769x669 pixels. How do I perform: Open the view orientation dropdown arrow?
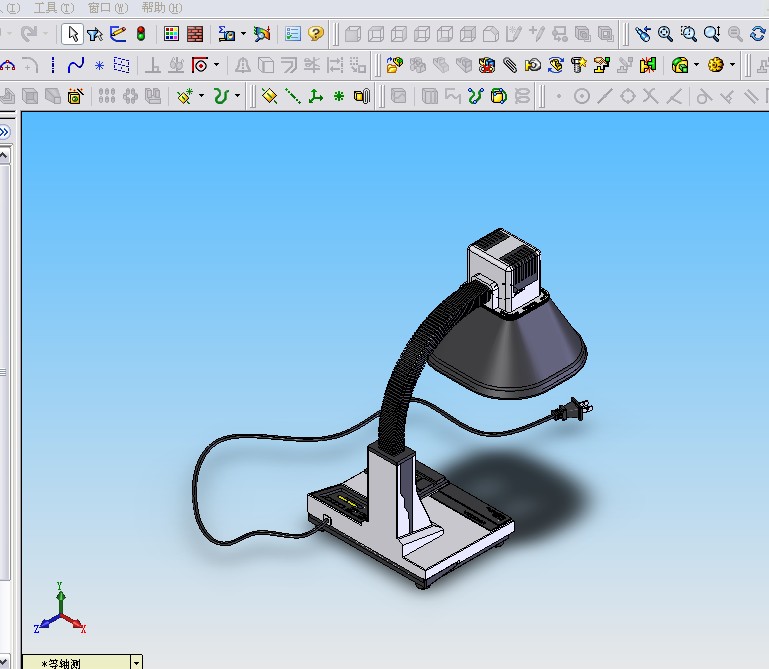136,663
